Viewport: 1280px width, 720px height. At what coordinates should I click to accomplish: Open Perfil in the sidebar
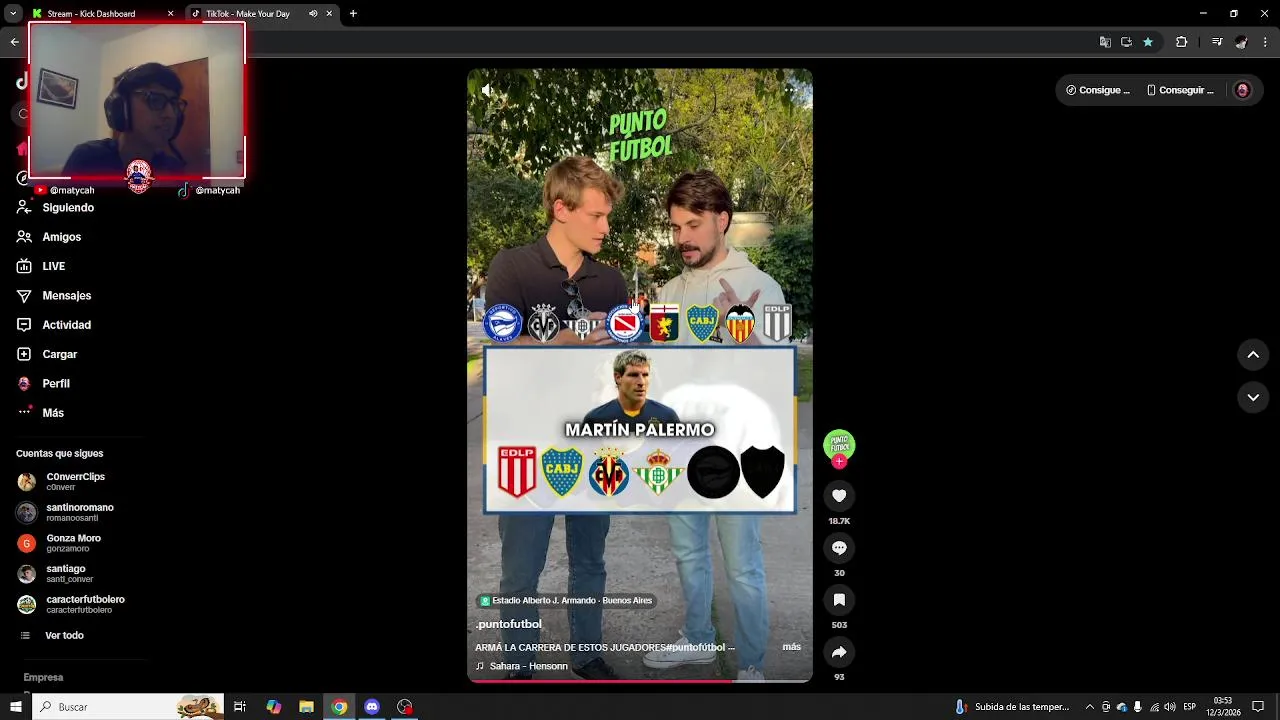43,384
